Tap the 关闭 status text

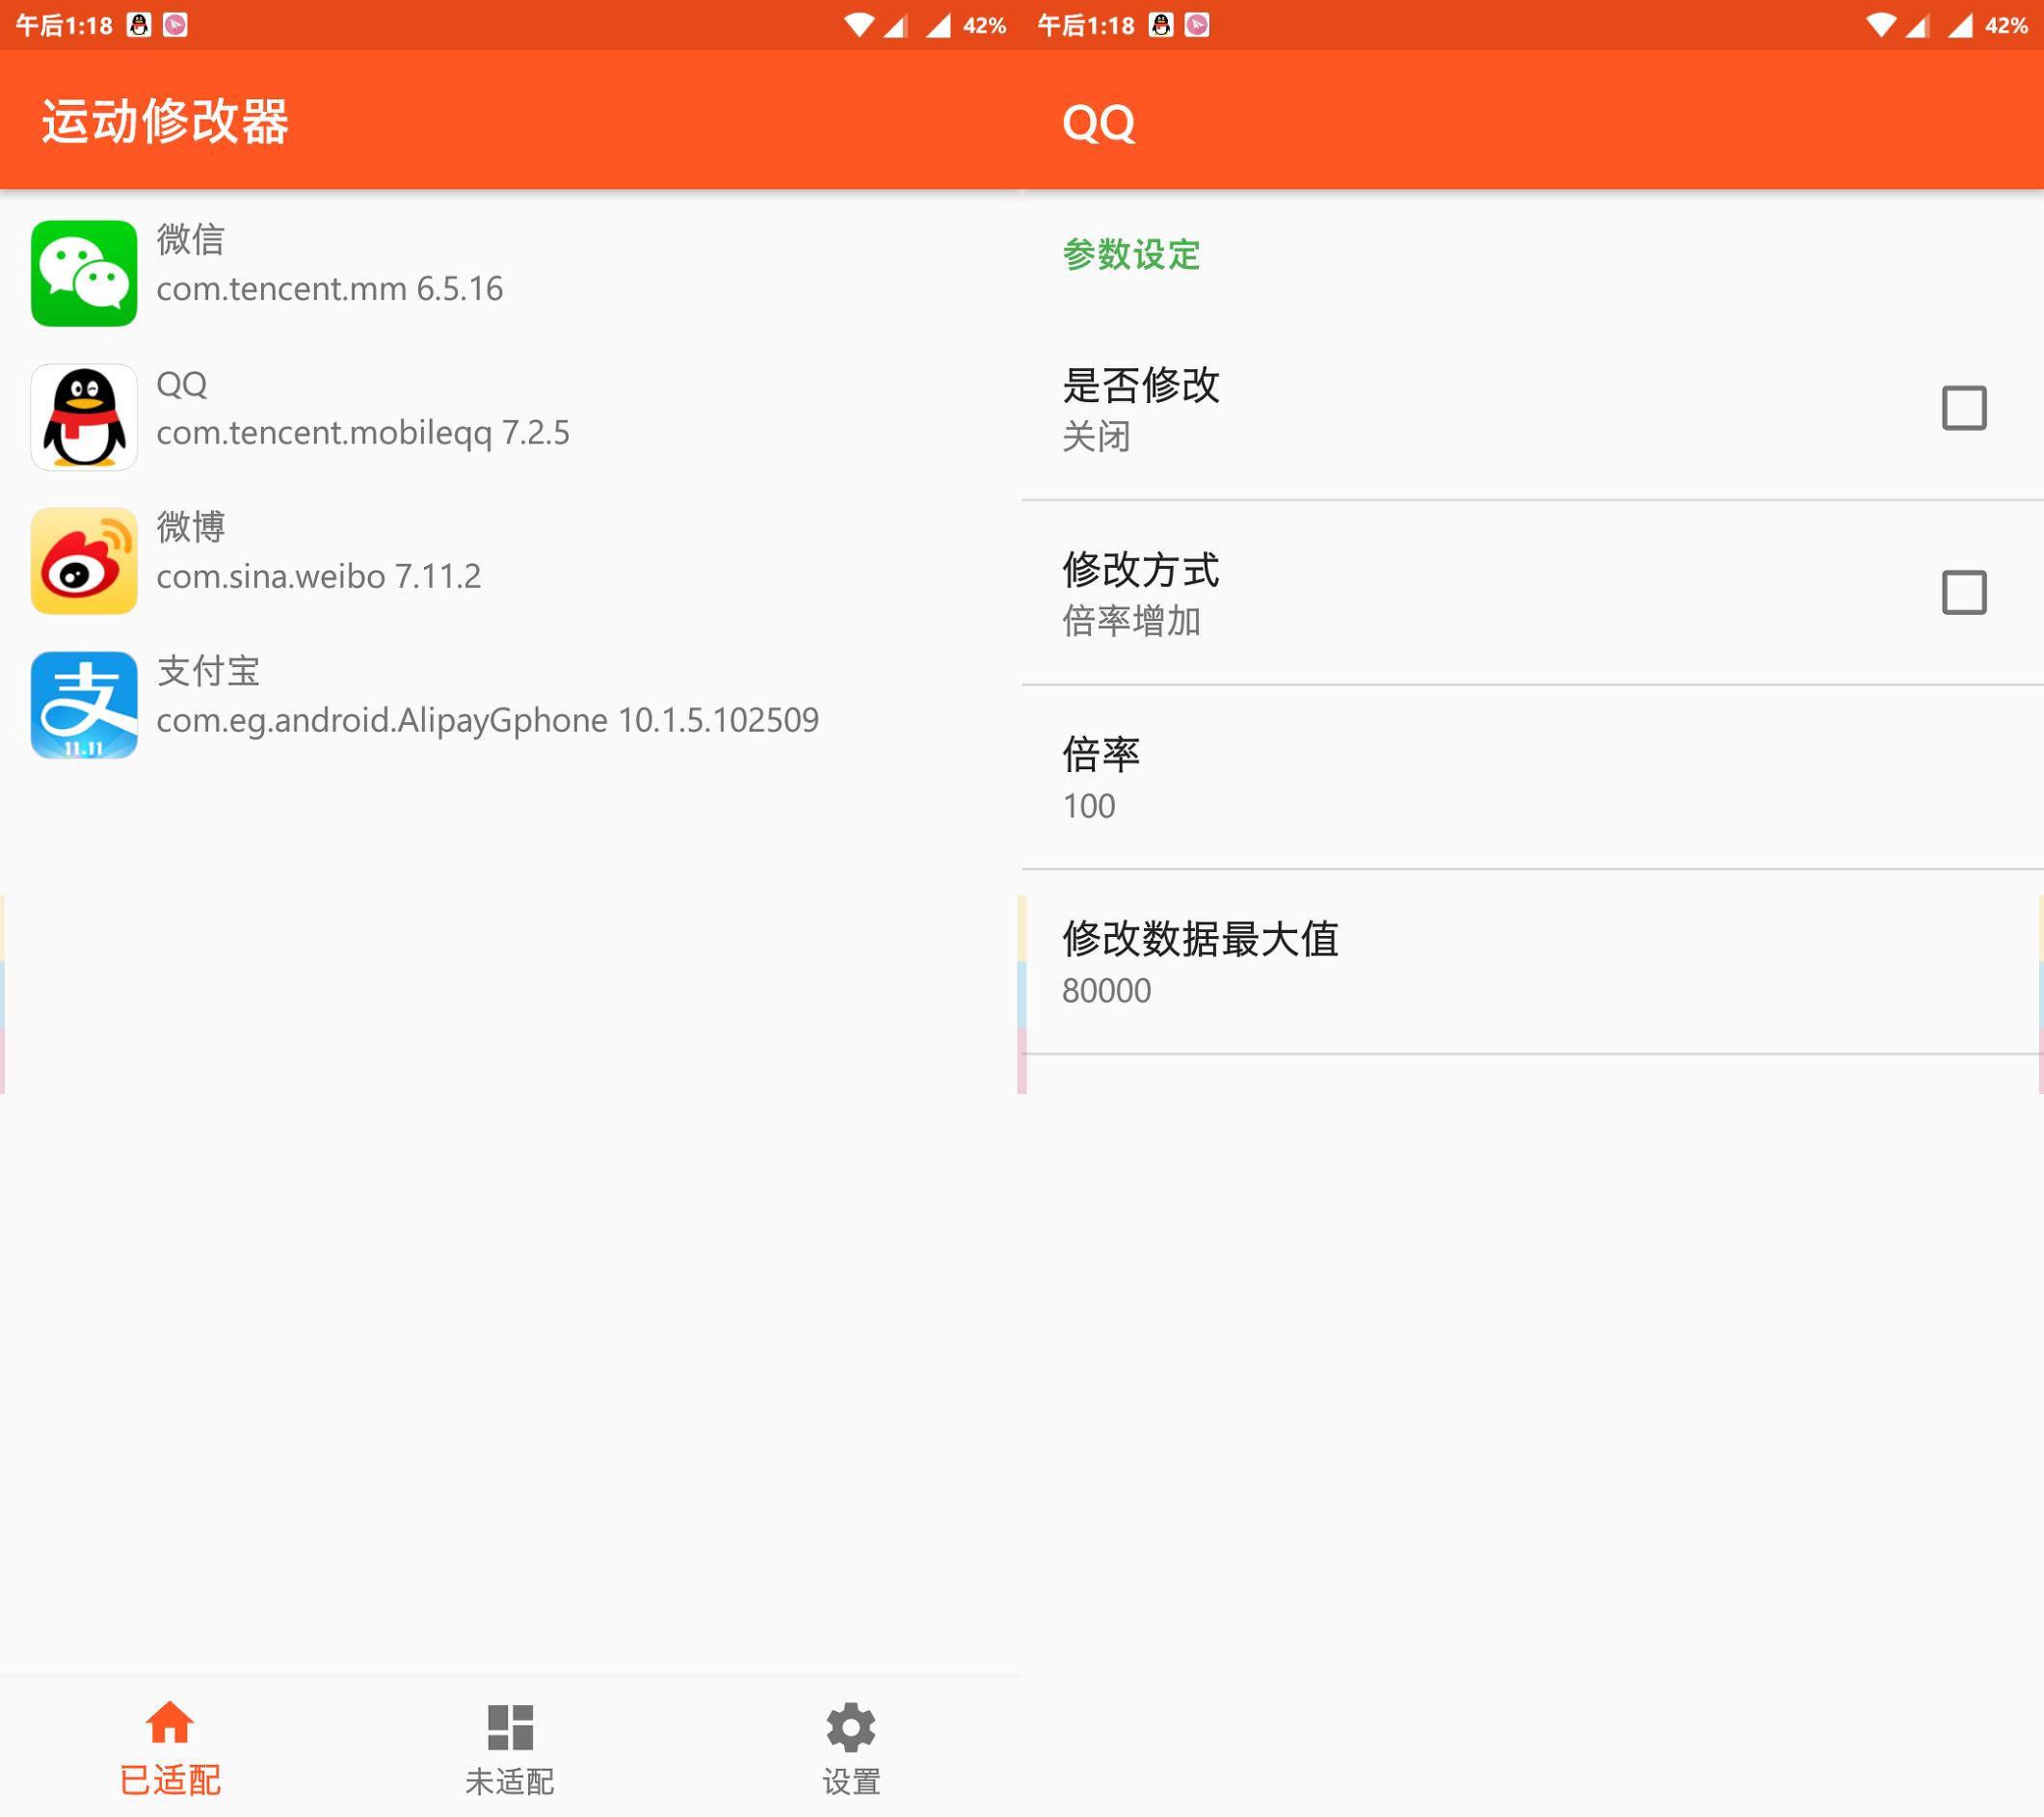[1096, 437]
